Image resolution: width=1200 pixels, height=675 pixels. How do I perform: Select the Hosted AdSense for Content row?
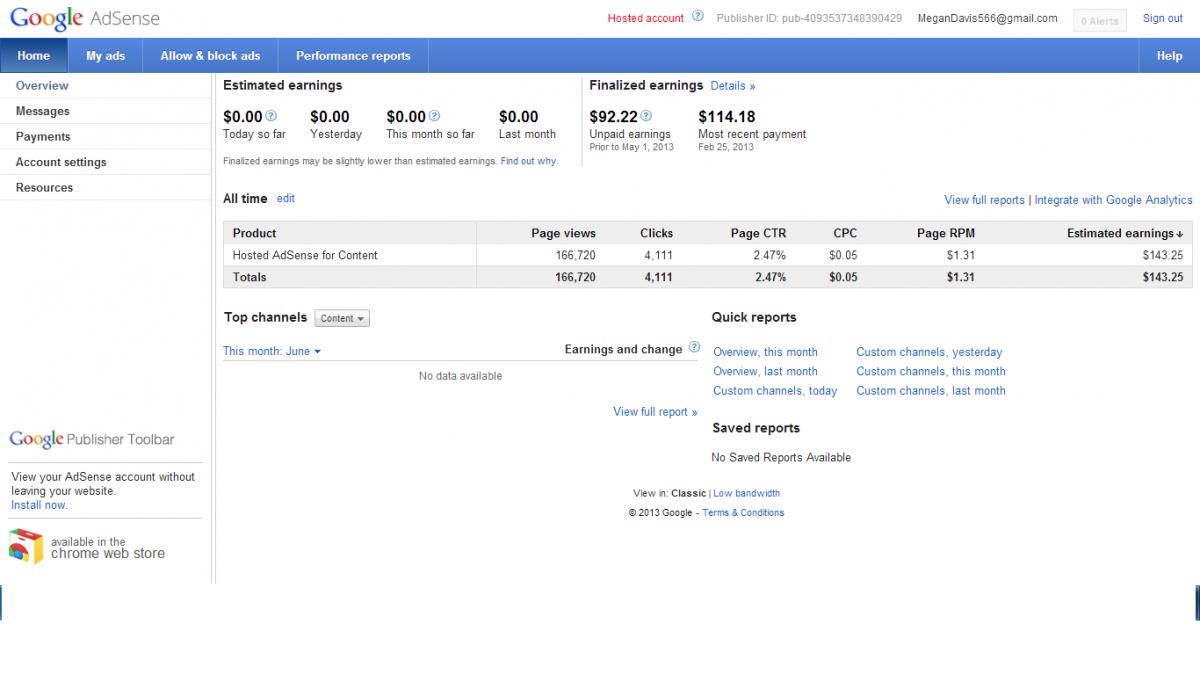pos(708,255)
